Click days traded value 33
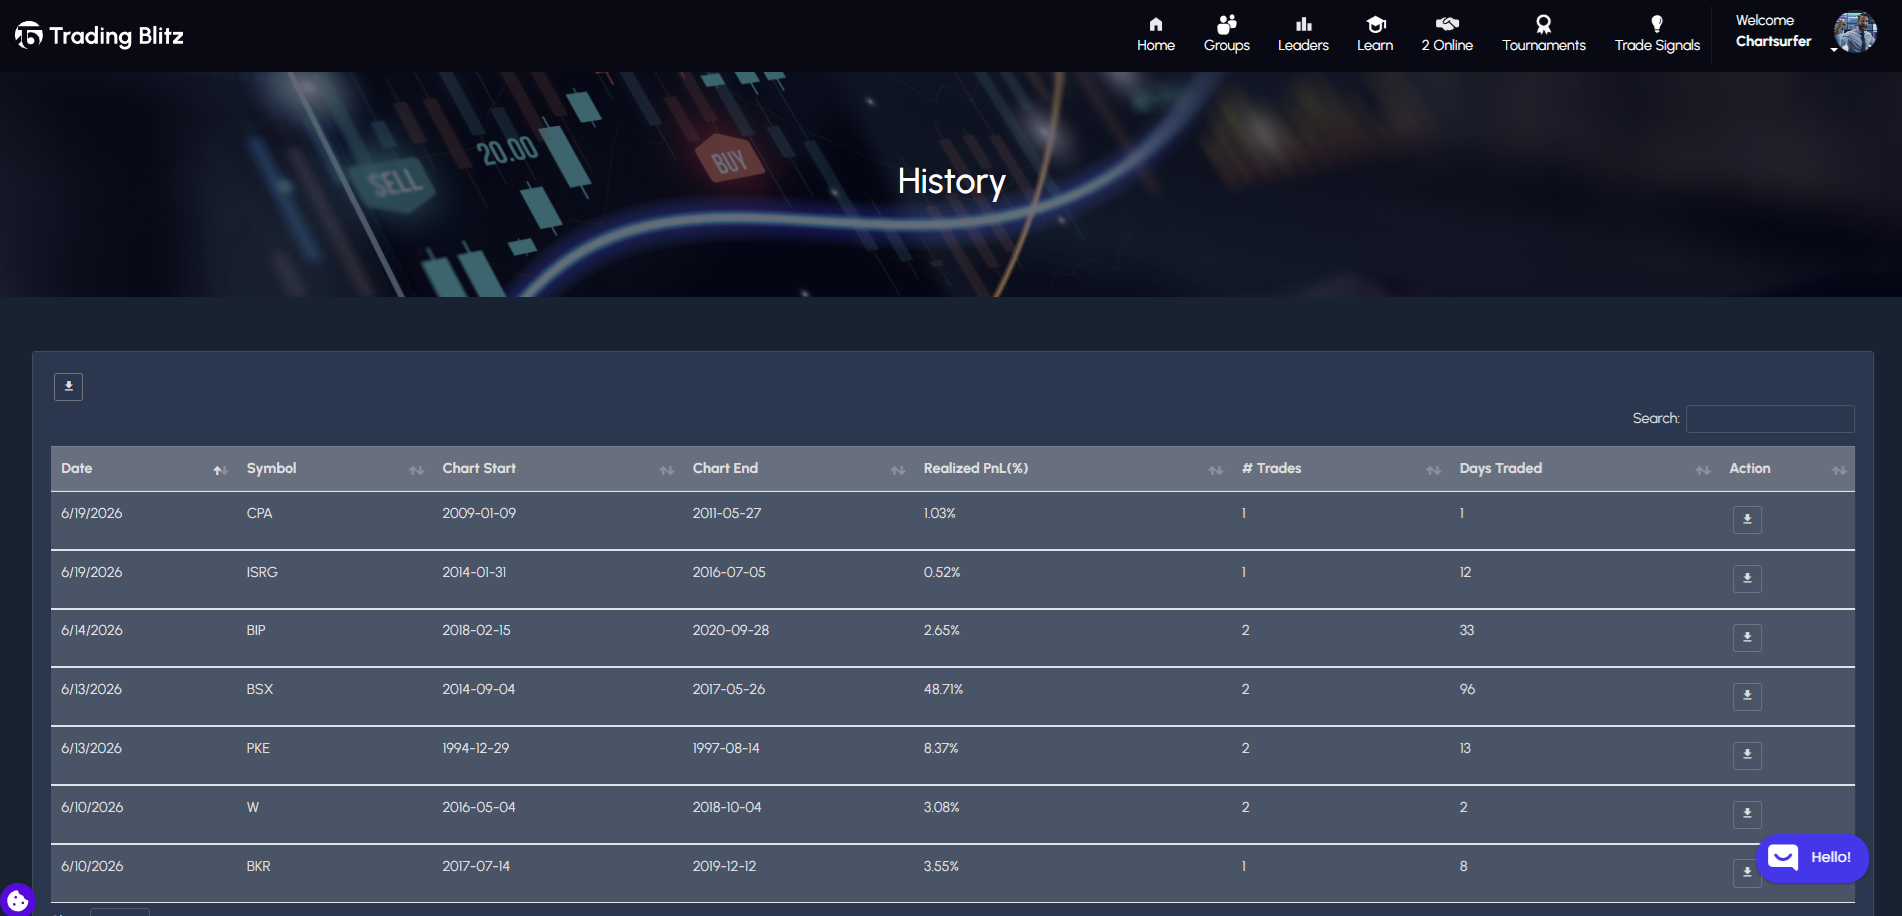This screenshot has width=1902, height=916. pos(1467,630)
